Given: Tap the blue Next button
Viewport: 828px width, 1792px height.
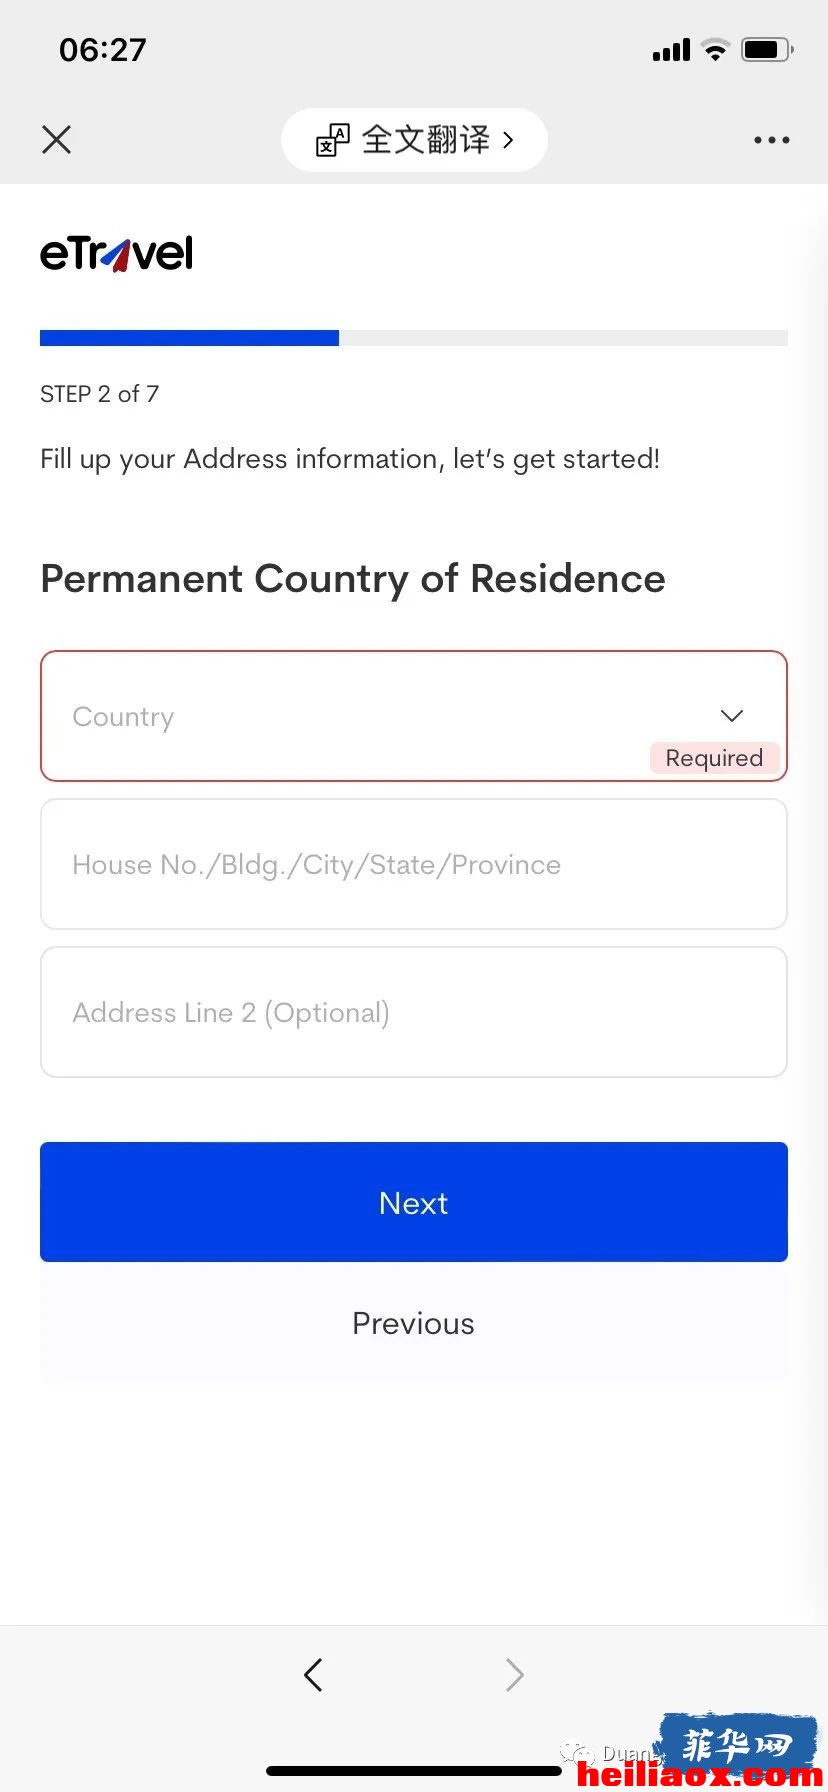Looking at the screenshot, I should pyautogui.click(x=414, y=1202).
